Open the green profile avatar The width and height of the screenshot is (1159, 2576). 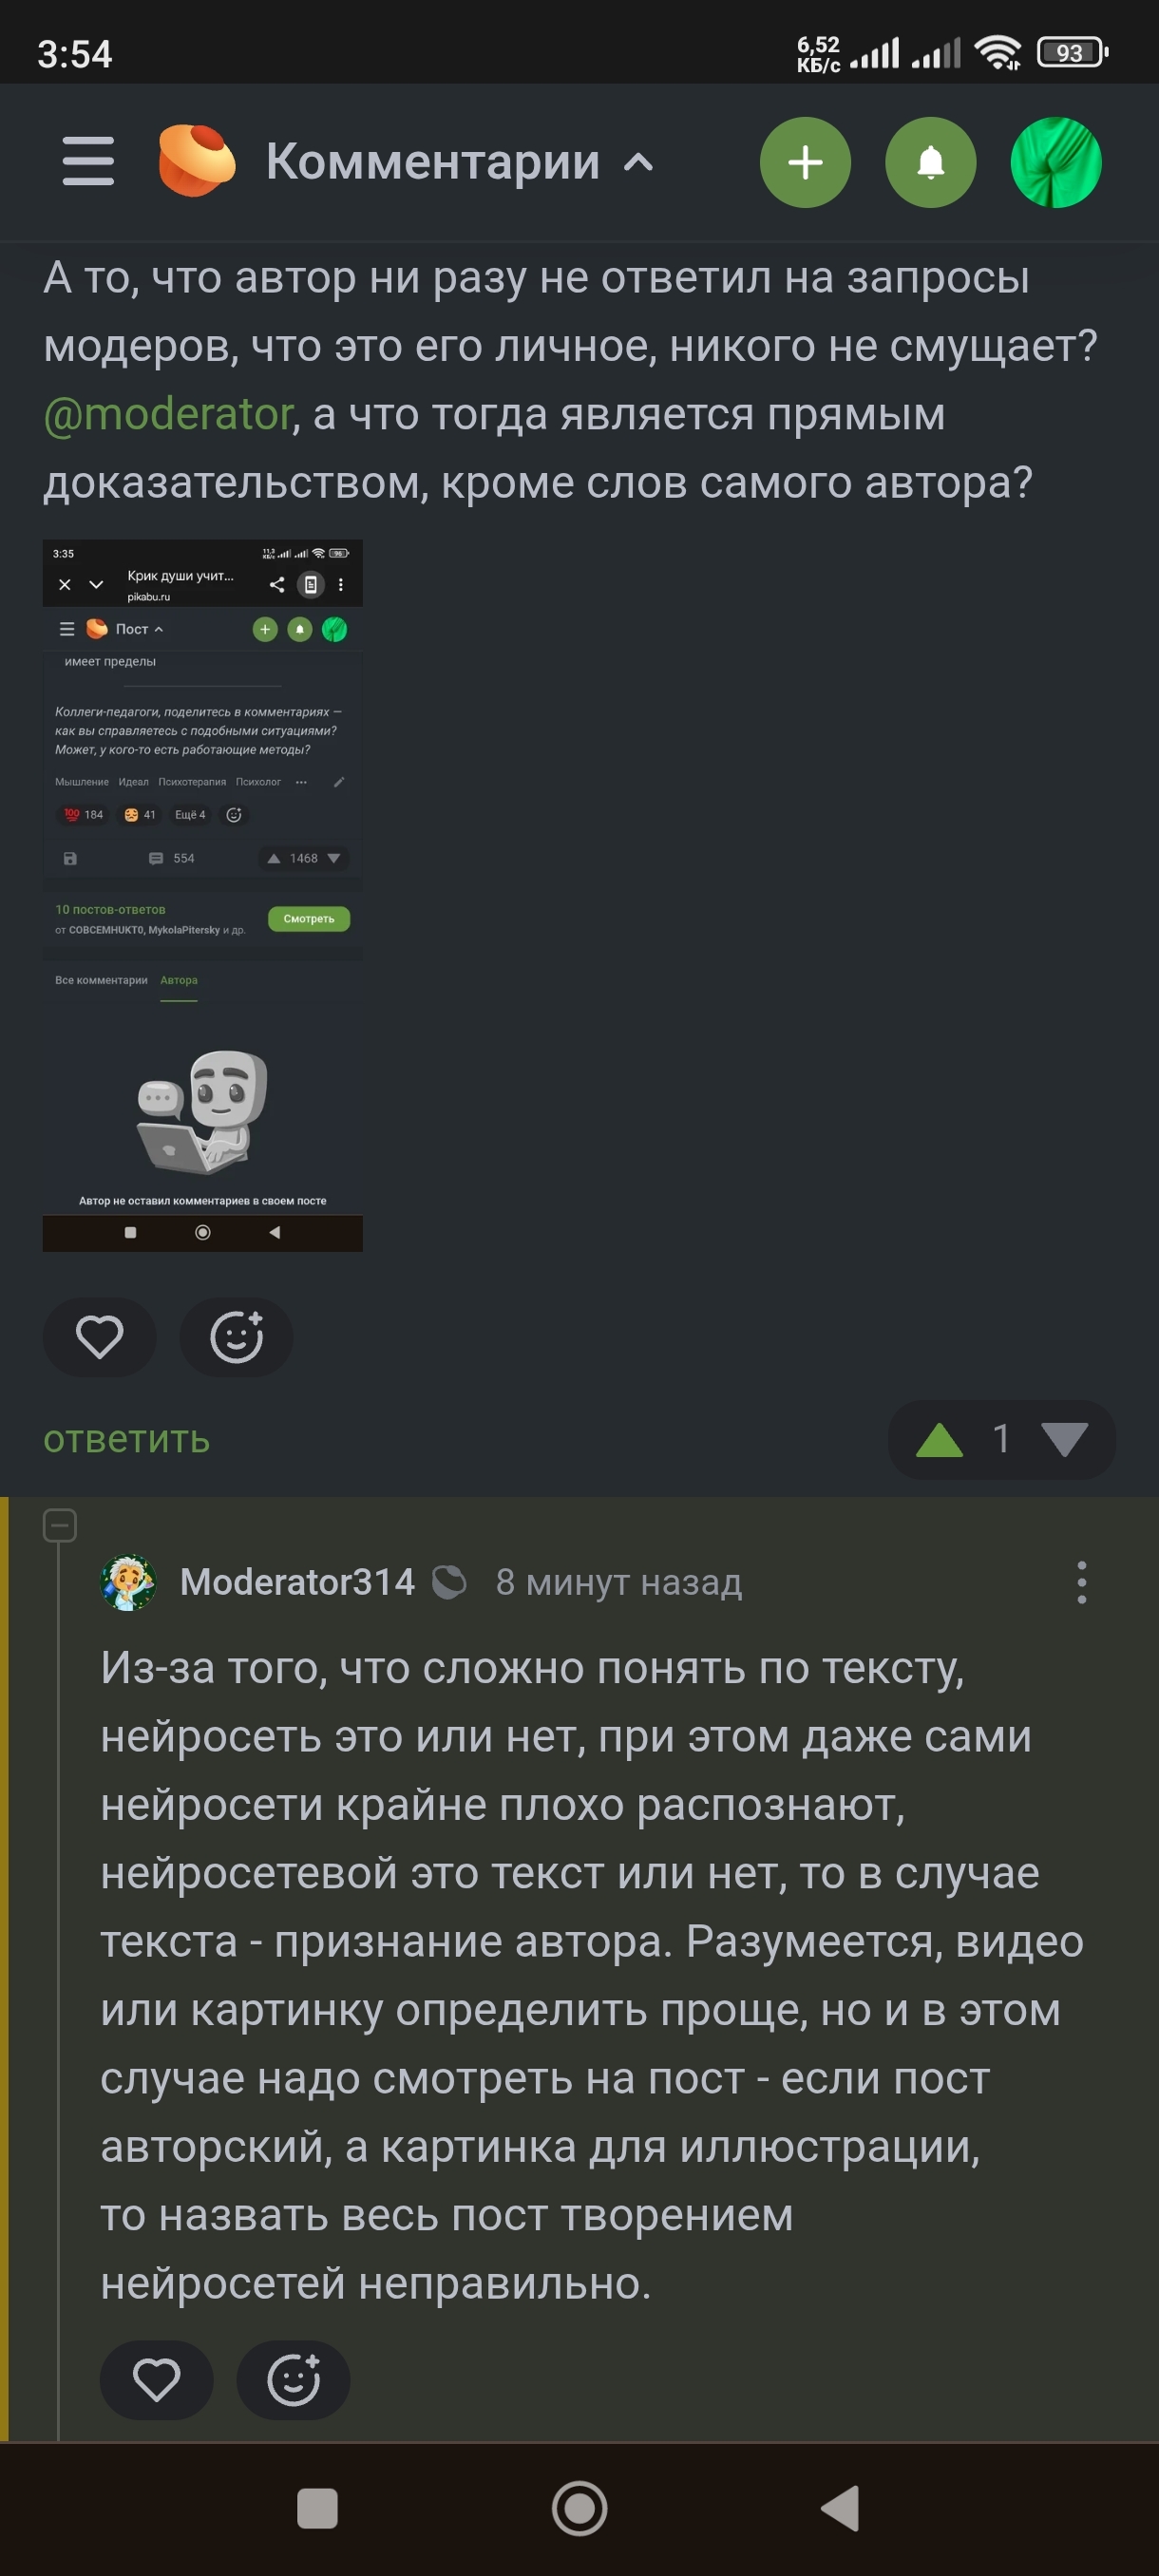[1056, 162]
